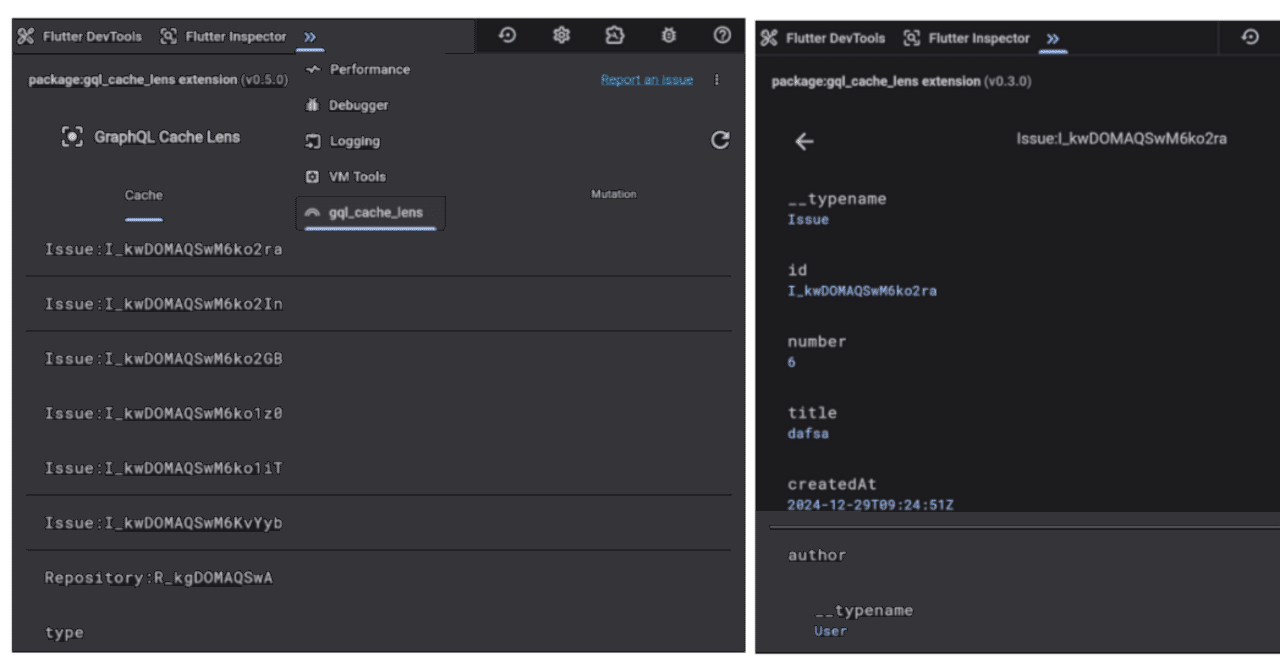The width and height of the screenshot is (1280, 670).
Task: Click the GraphQL Cache Lens logo icon
Action: [72, 137]
